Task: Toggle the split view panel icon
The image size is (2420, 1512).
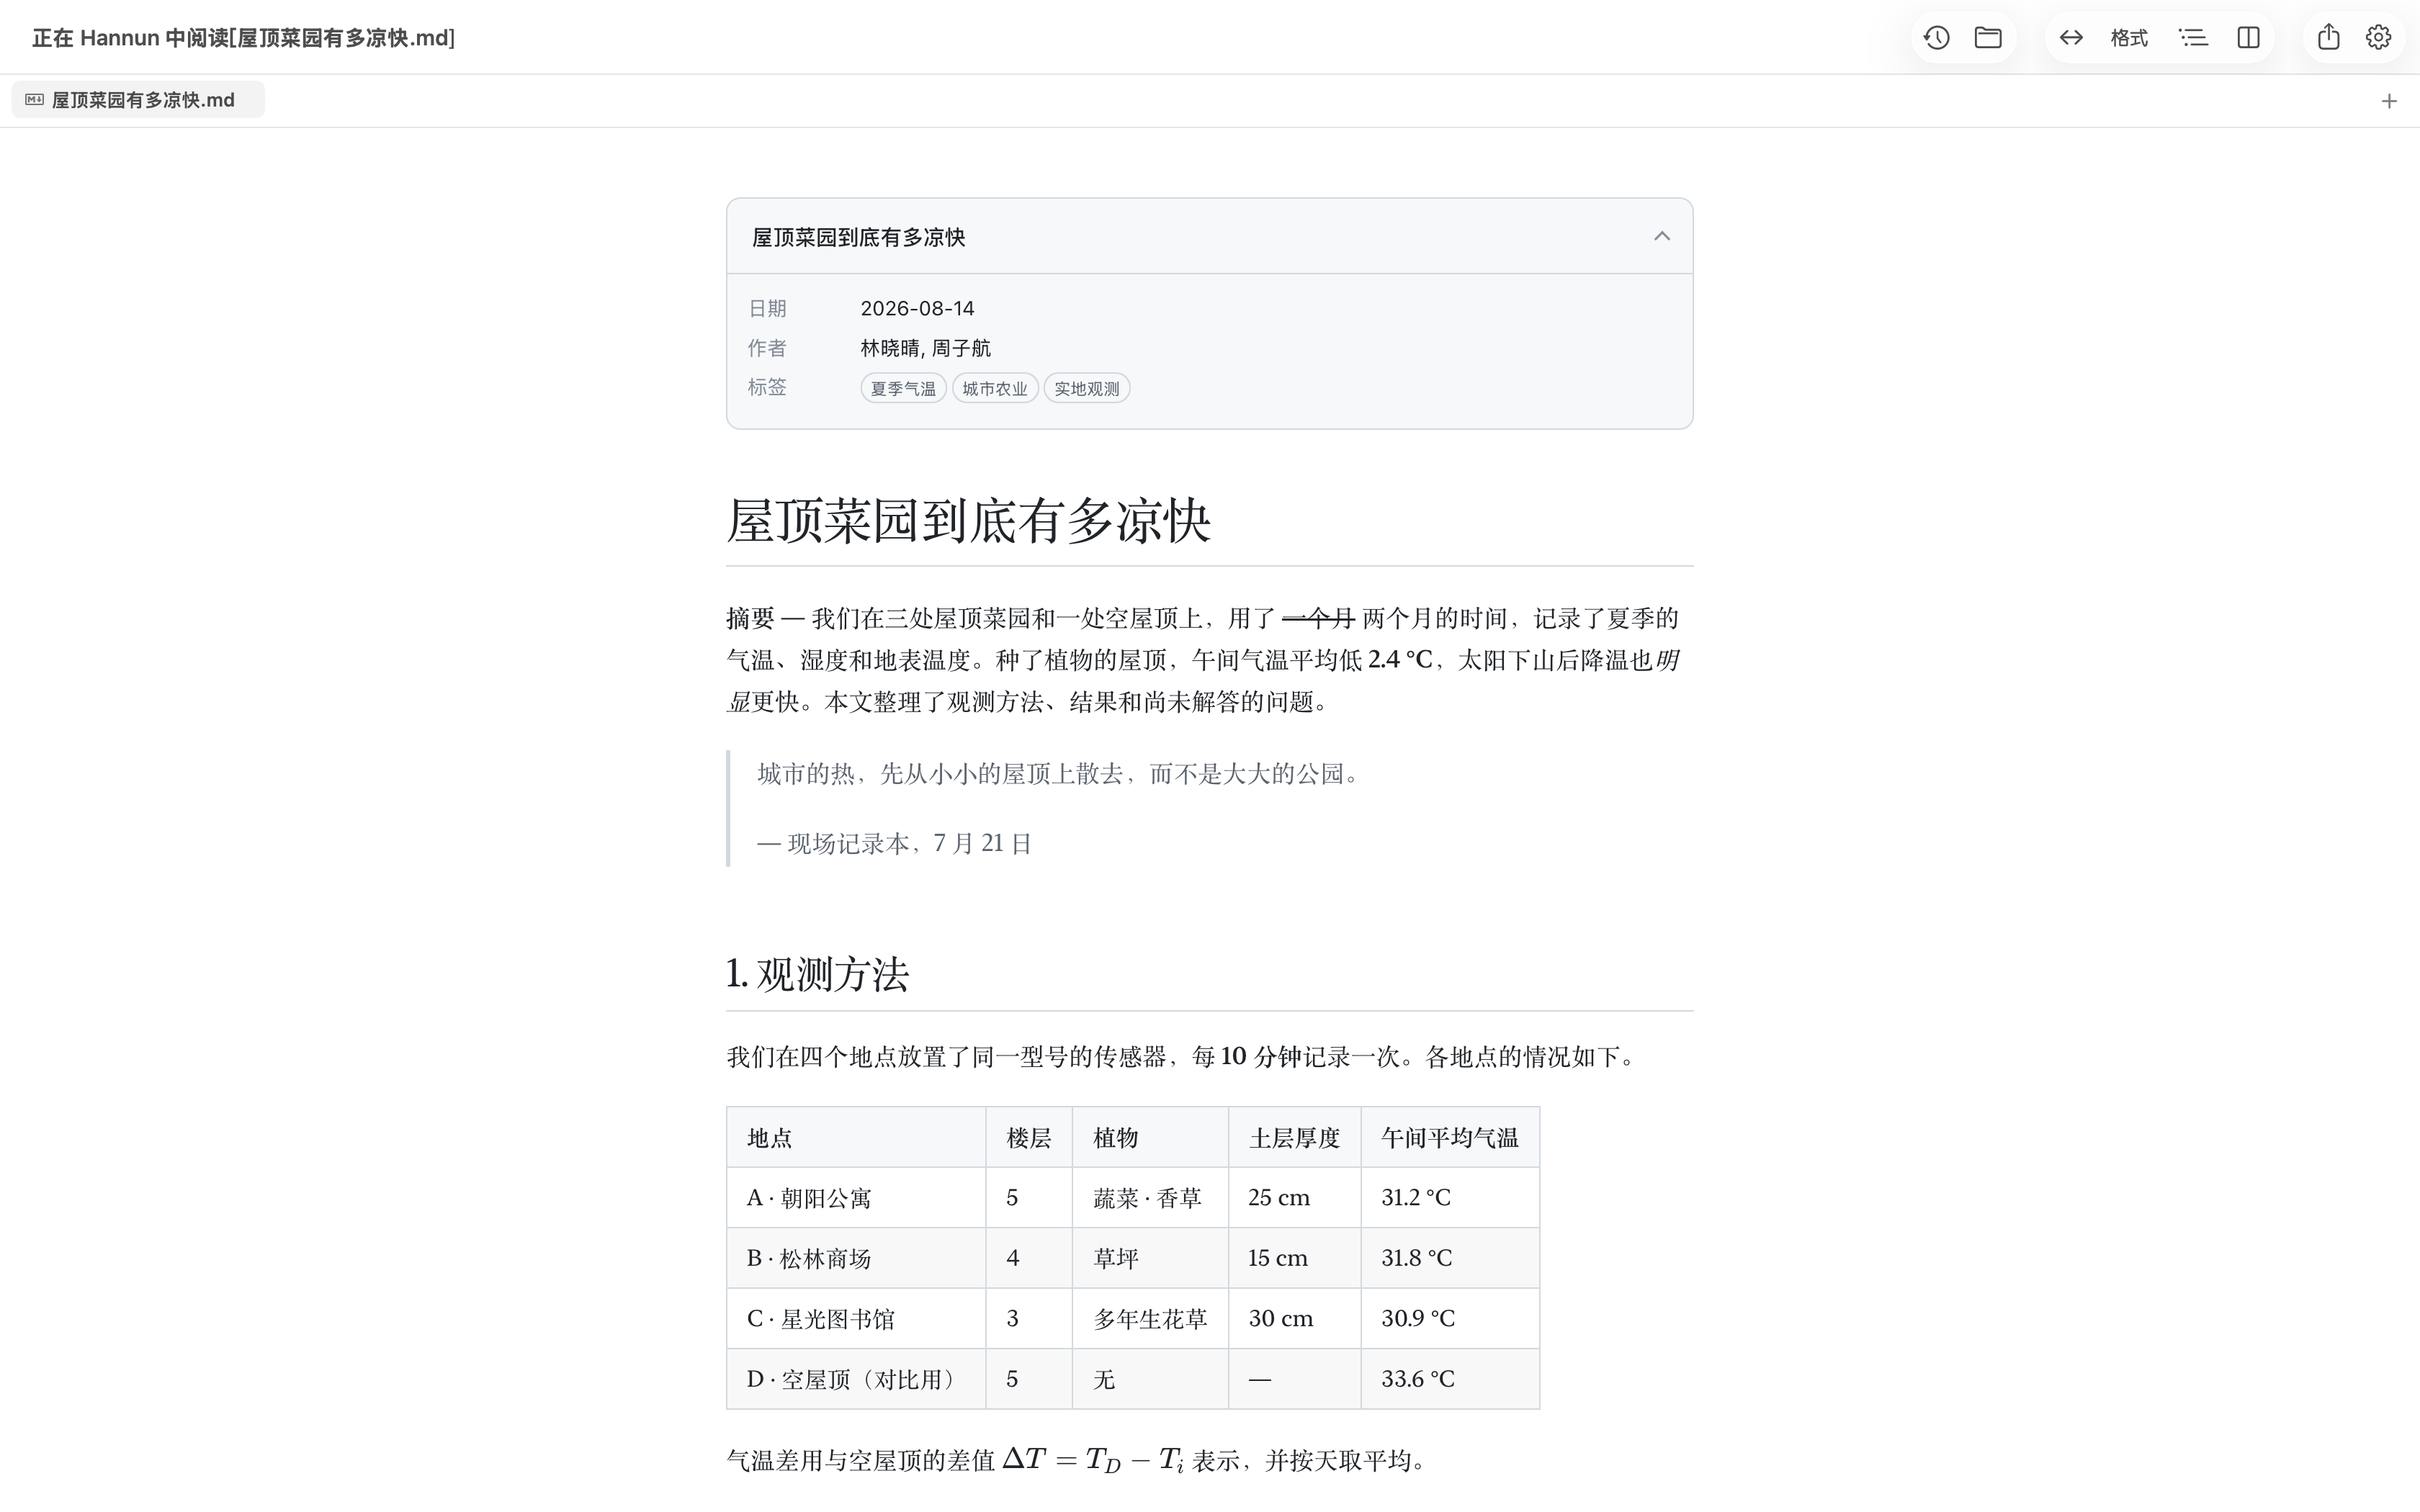Action: pos(2249,38)
